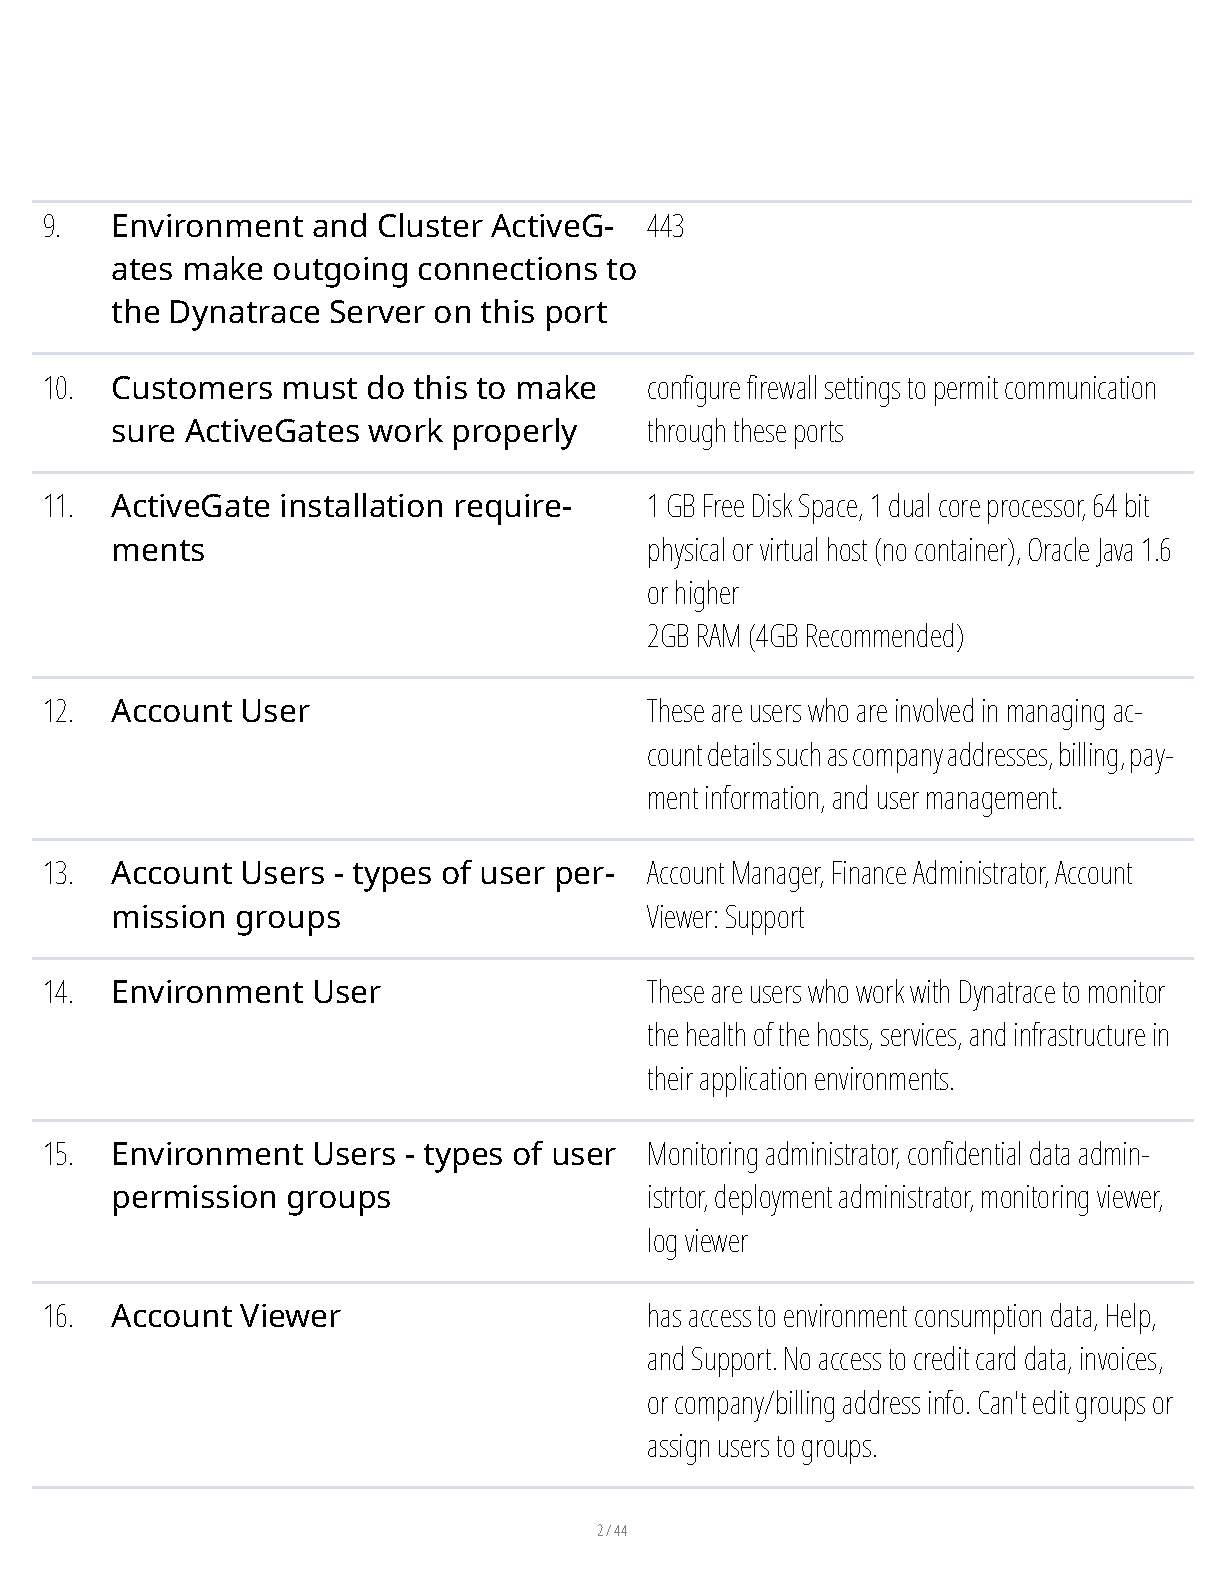
Task: Click the "443" port definition
Action: (x=665, y=227)
